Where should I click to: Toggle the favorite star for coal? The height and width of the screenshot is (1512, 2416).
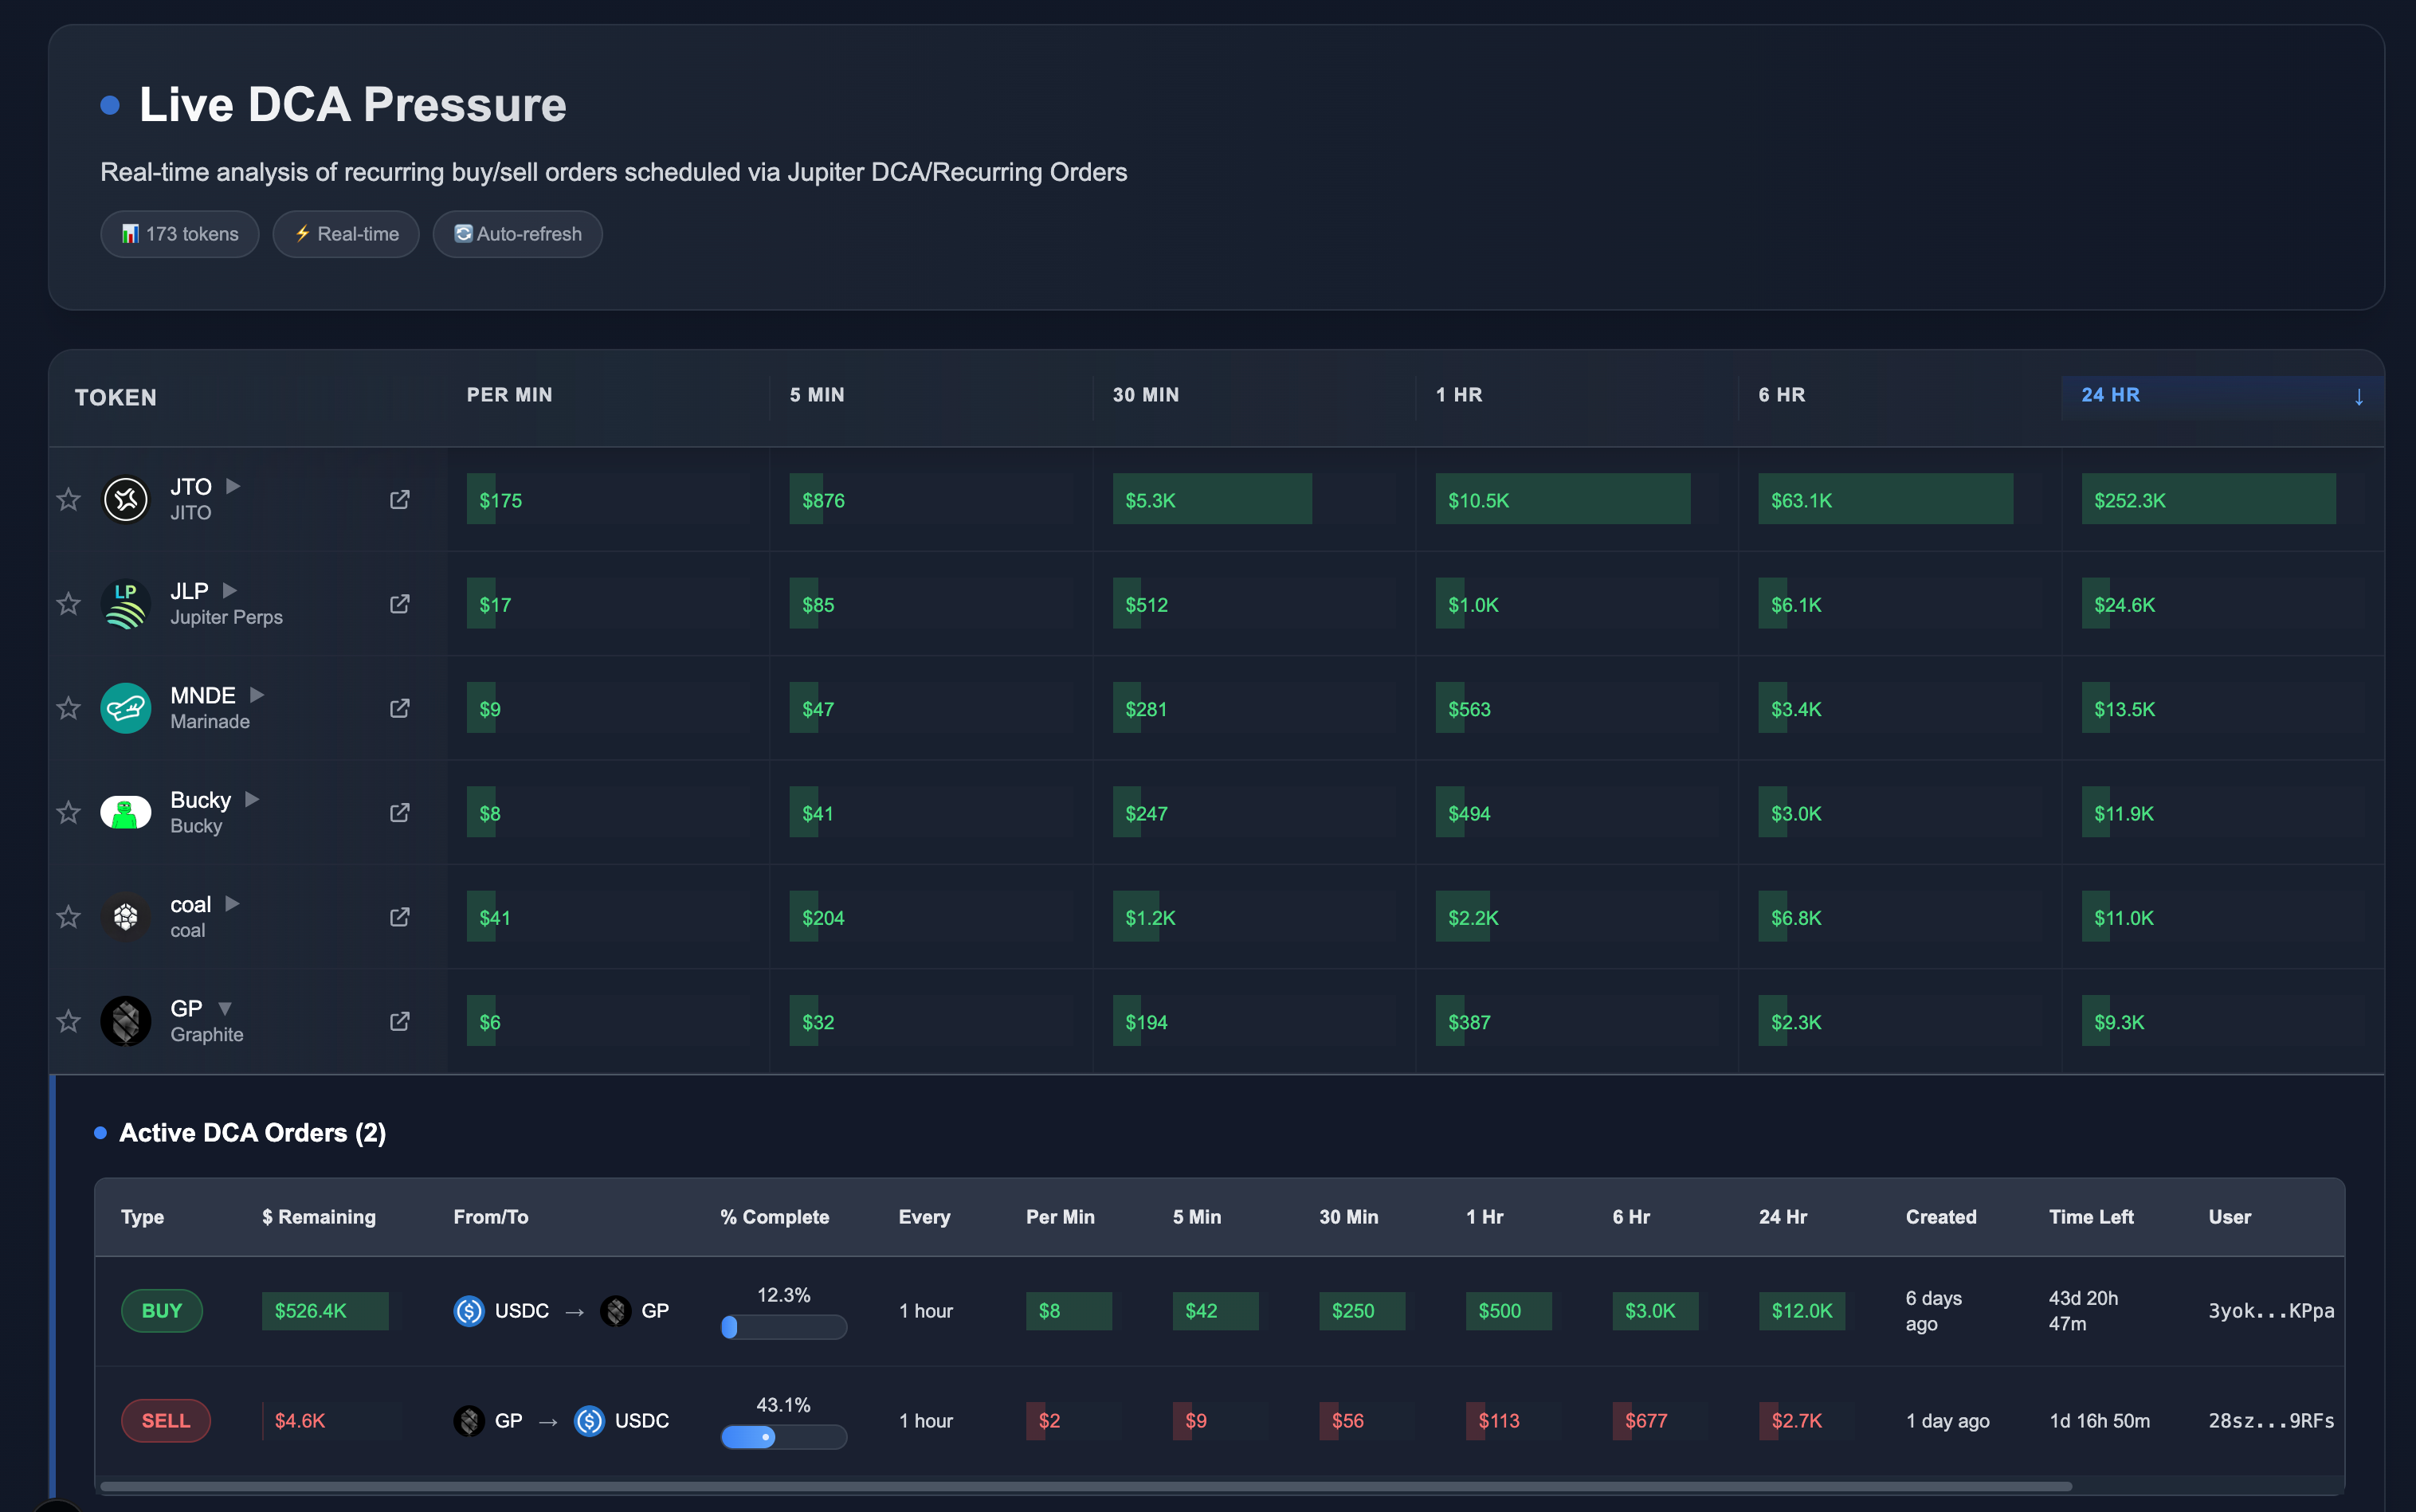68,917
